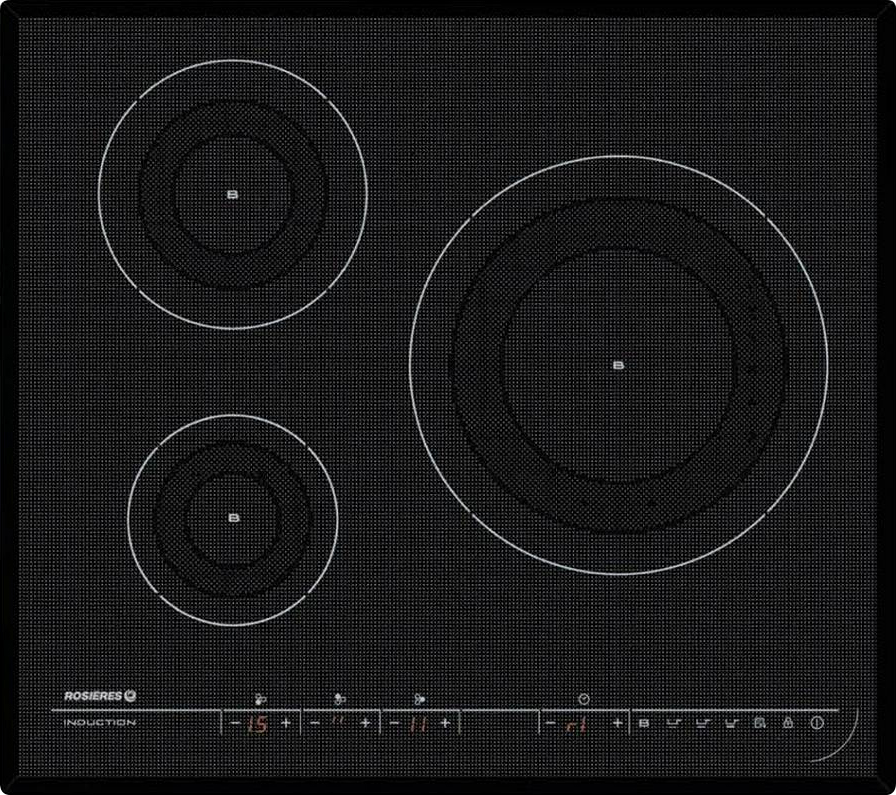The image size is (896, 795).
Task: Tap the memory icon beside the padlock
Action: tap(759, 722)
